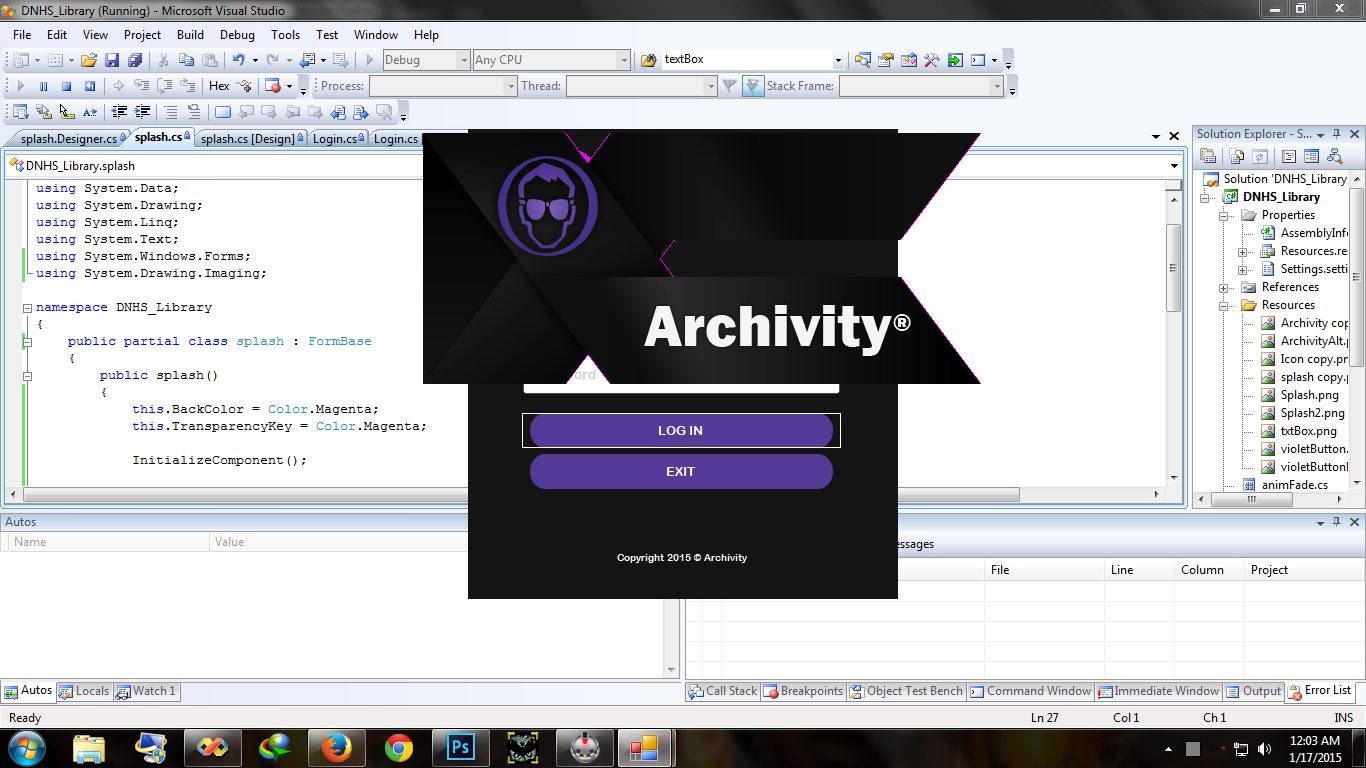Open the Immediate Window tab
The height and width of the screenshot is (768, 1366).
1159,691
